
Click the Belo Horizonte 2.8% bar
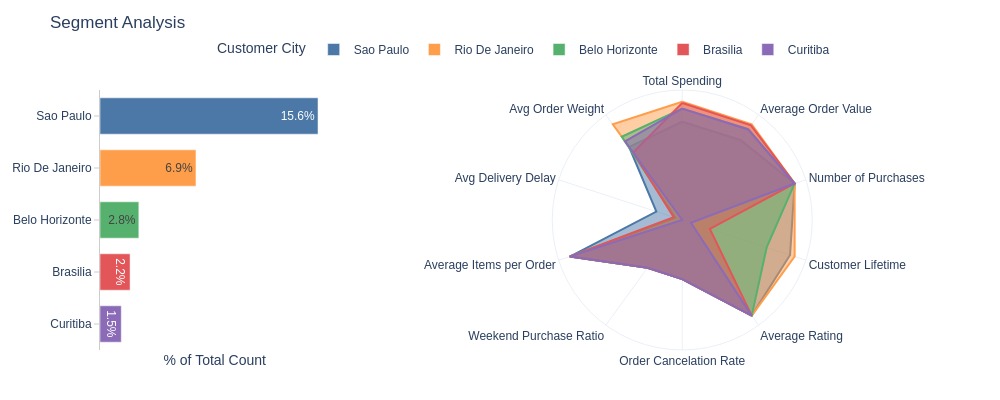click(x=119, y=220)
